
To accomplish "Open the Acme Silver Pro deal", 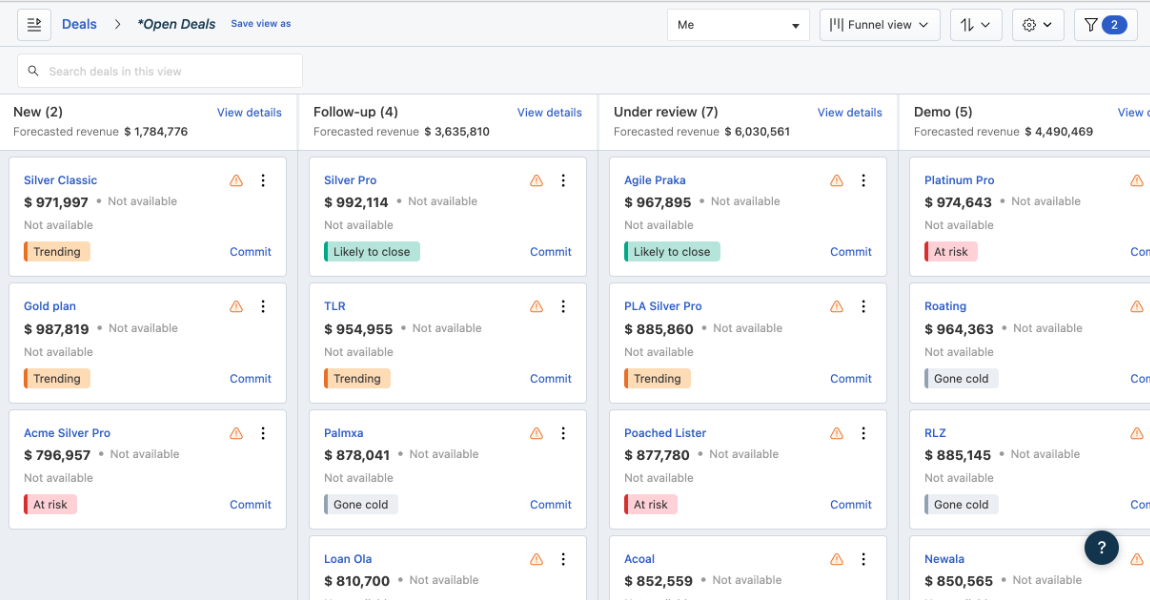I will pos(67,433).
